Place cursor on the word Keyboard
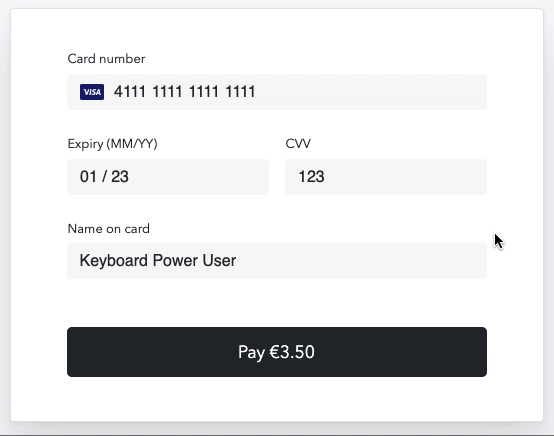554x436 pixels. [113, 261]
